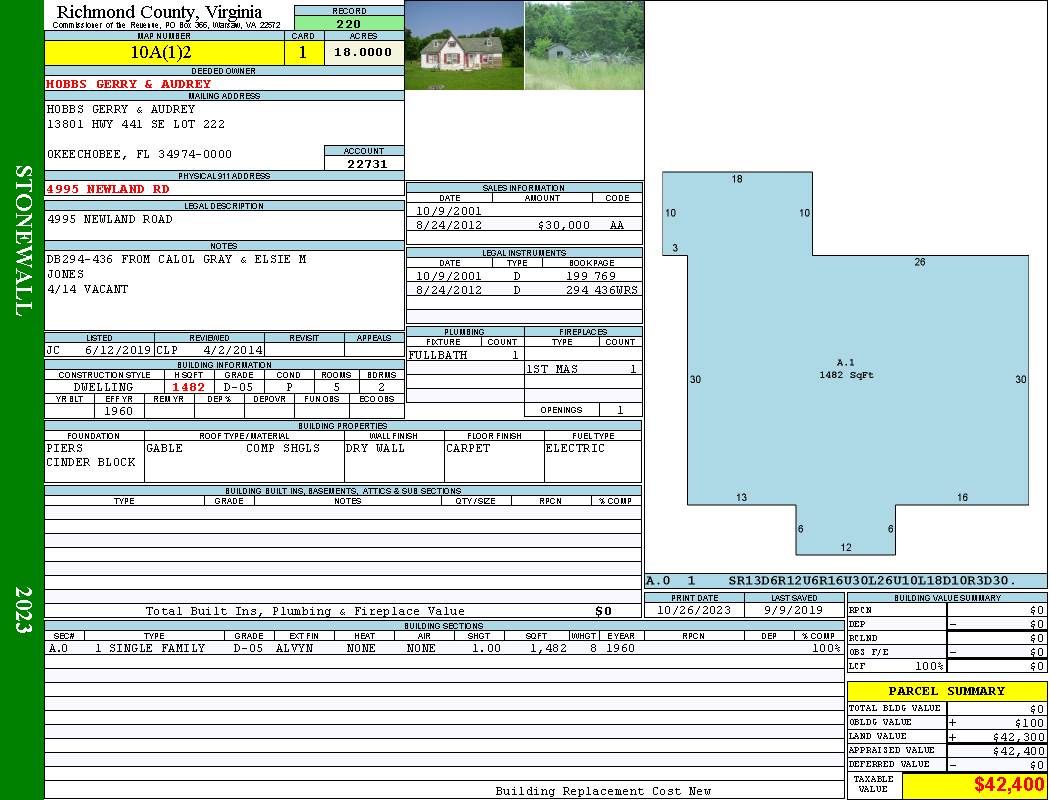Image resolution: width=1050 pixels, height=800 pixels.
Task: Click the house photo thumbnail
Action: click(465, 45)
